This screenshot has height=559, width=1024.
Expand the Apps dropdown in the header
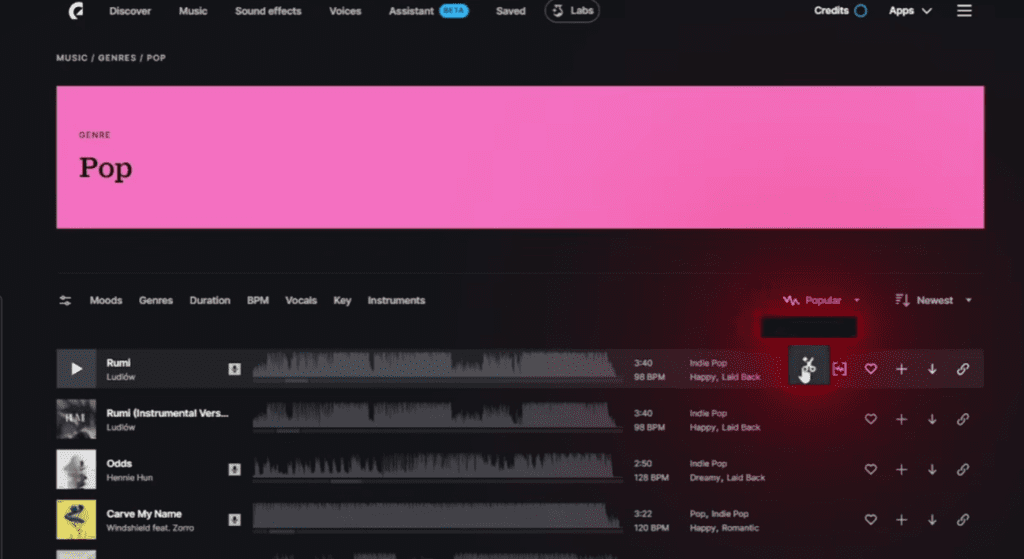910,11
